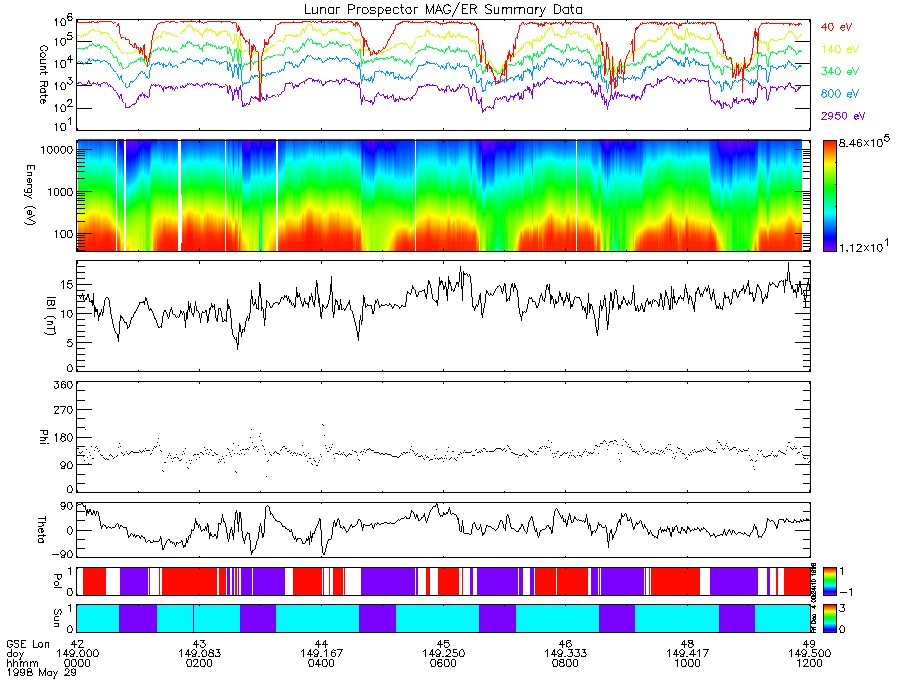
Task: Click the "Count Rate" axis label
Action: coord(43,75)
